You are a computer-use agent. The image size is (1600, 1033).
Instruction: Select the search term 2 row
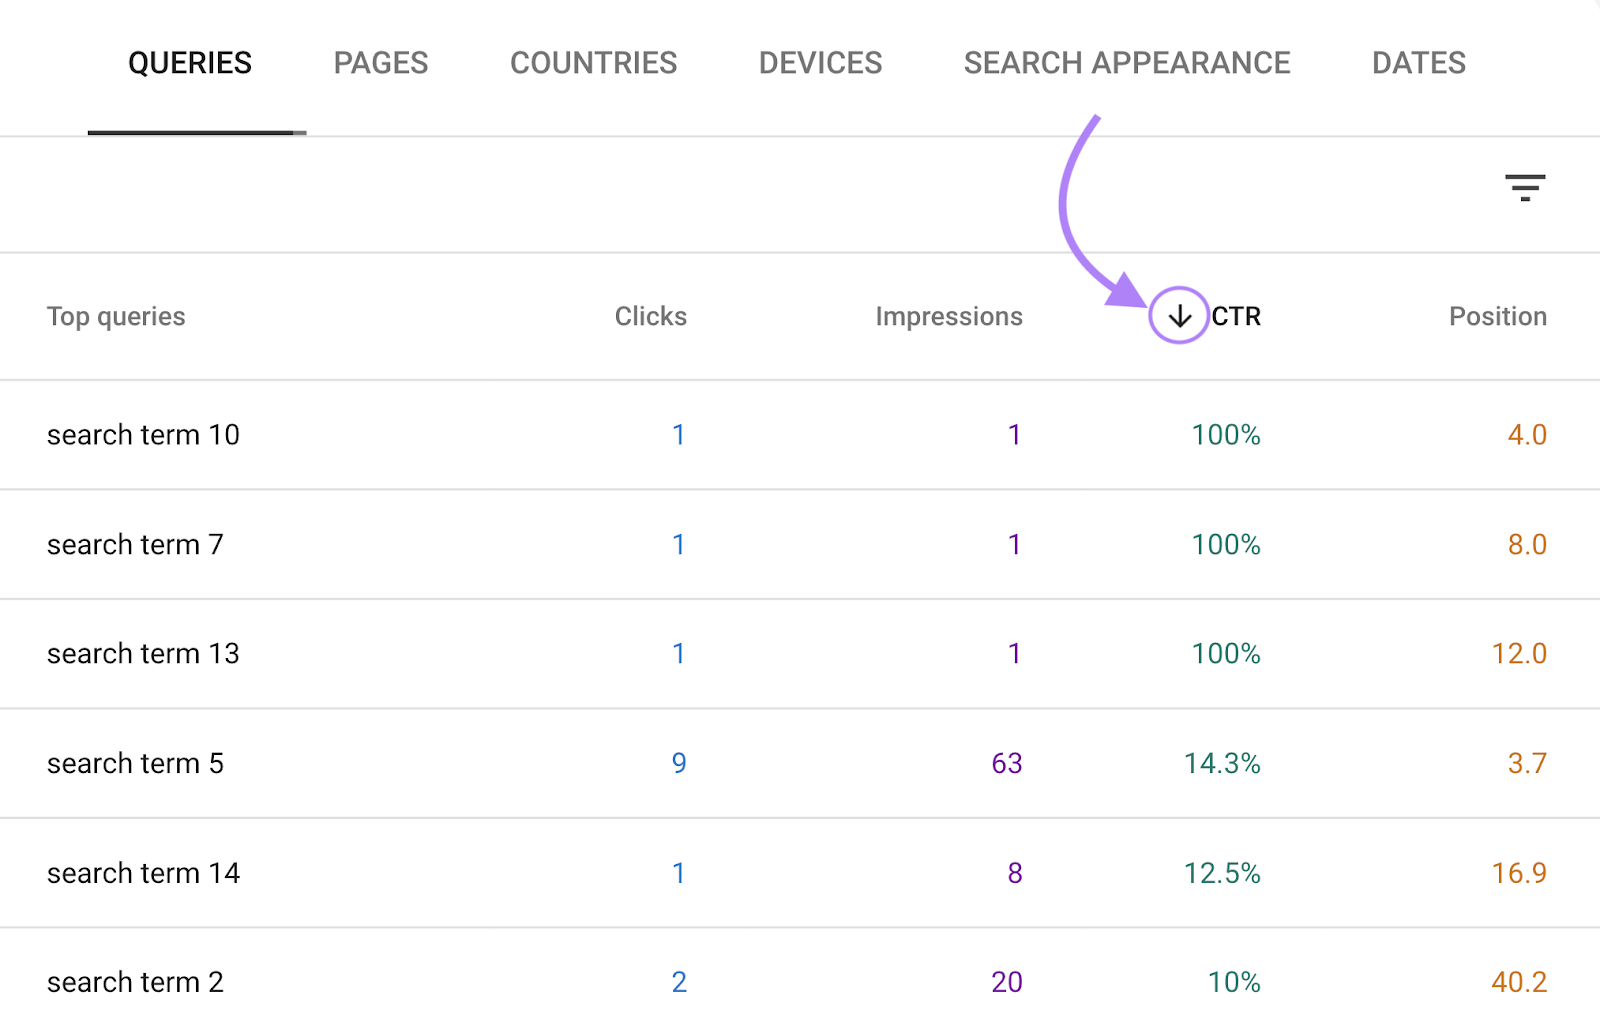point(135,982)
